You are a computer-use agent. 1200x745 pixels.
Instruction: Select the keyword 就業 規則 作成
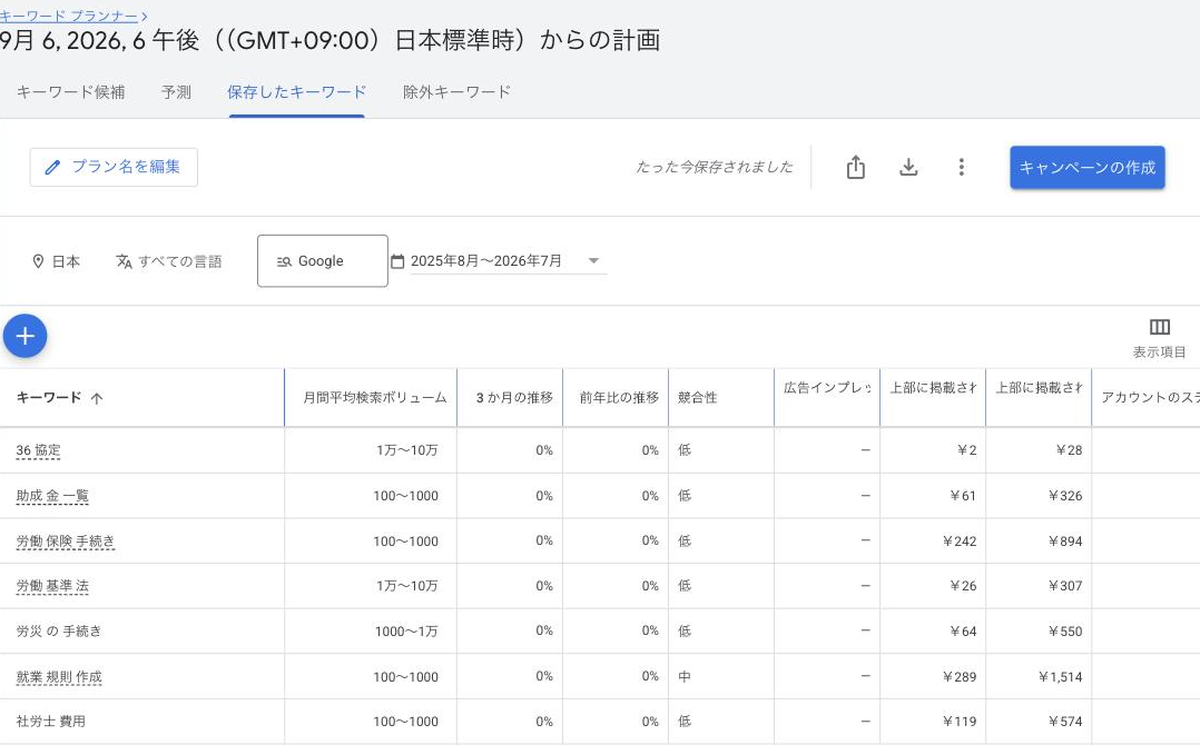point(59,677)
